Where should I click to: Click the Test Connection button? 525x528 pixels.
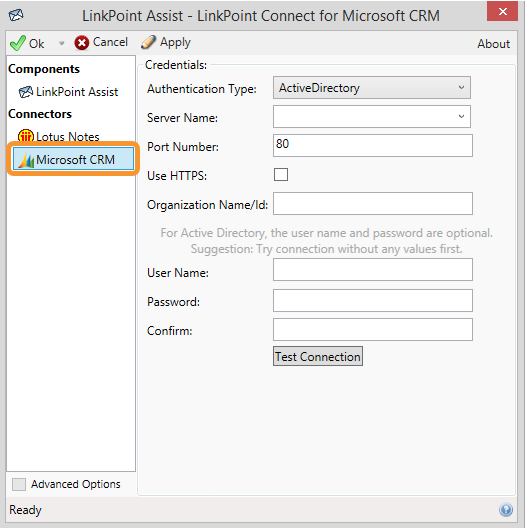(318, 356)
